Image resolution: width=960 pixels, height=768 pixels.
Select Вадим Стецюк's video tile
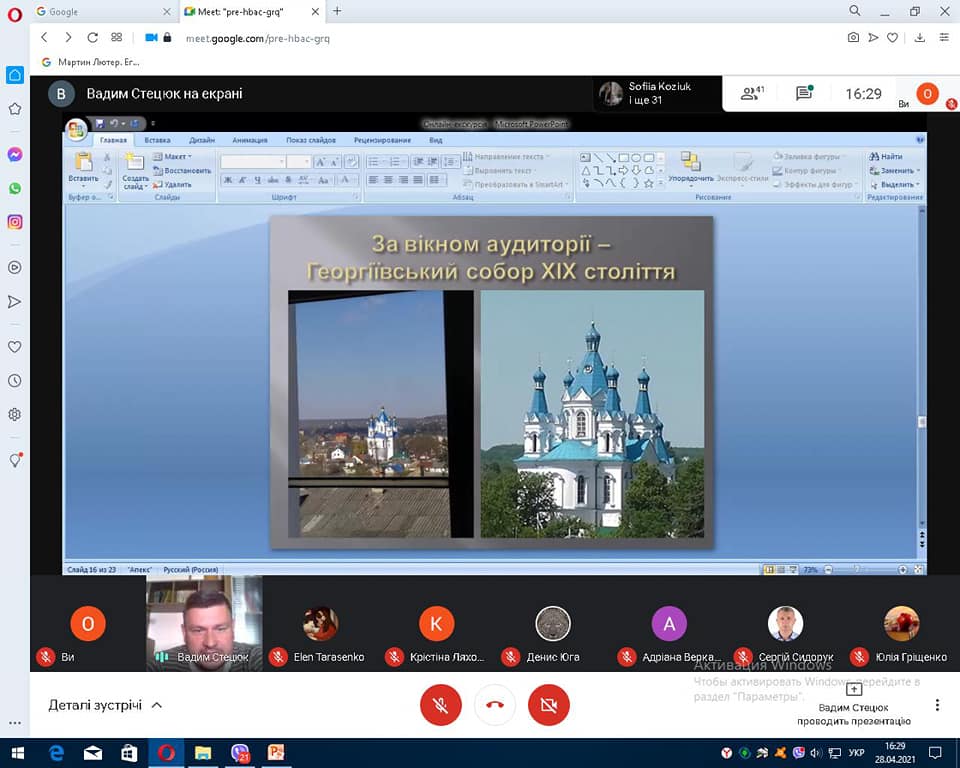pos(204,620)
